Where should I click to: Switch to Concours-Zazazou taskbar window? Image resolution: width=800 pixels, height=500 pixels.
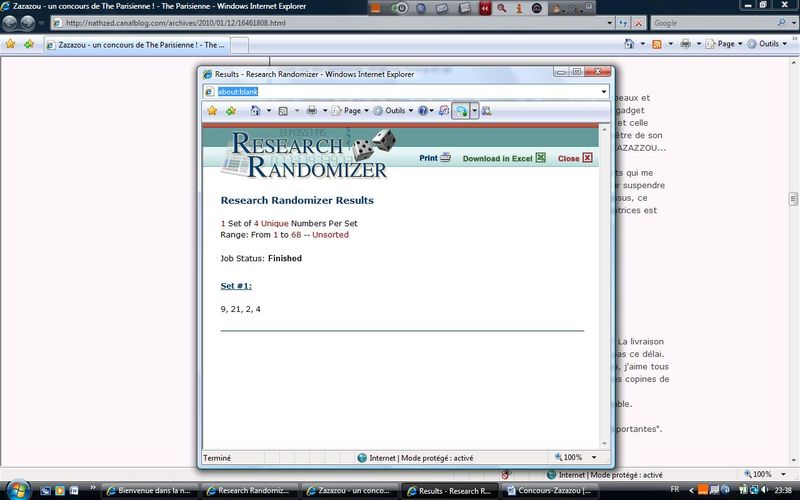pyautogui.click(x=552, y=491)
